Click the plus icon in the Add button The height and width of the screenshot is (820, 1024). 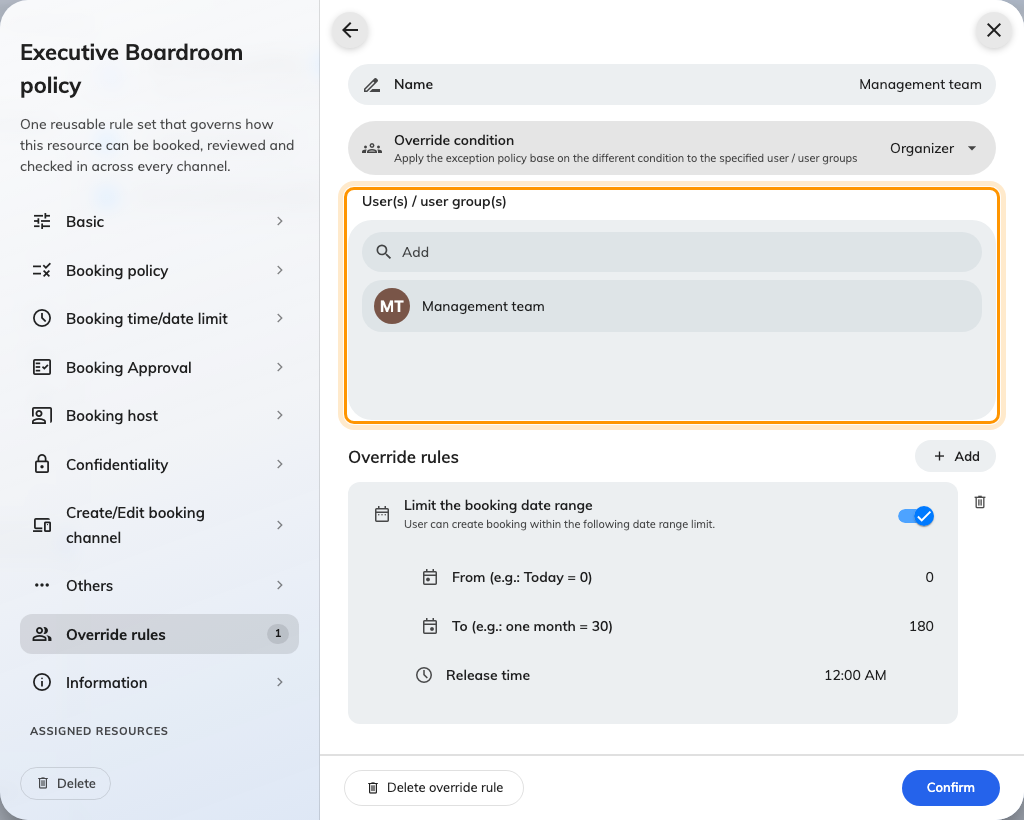pos(939,456)
